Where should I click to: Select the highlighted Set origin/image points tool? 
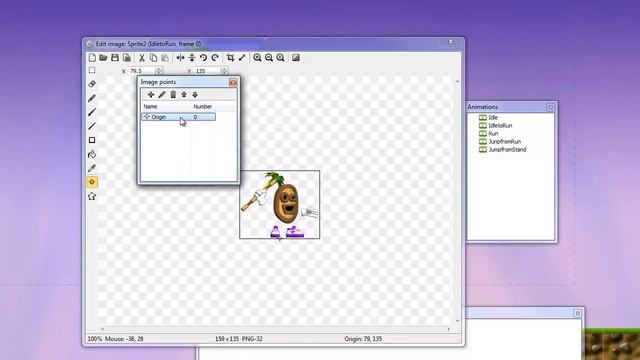pyautogui.click(x=92, y=182)
